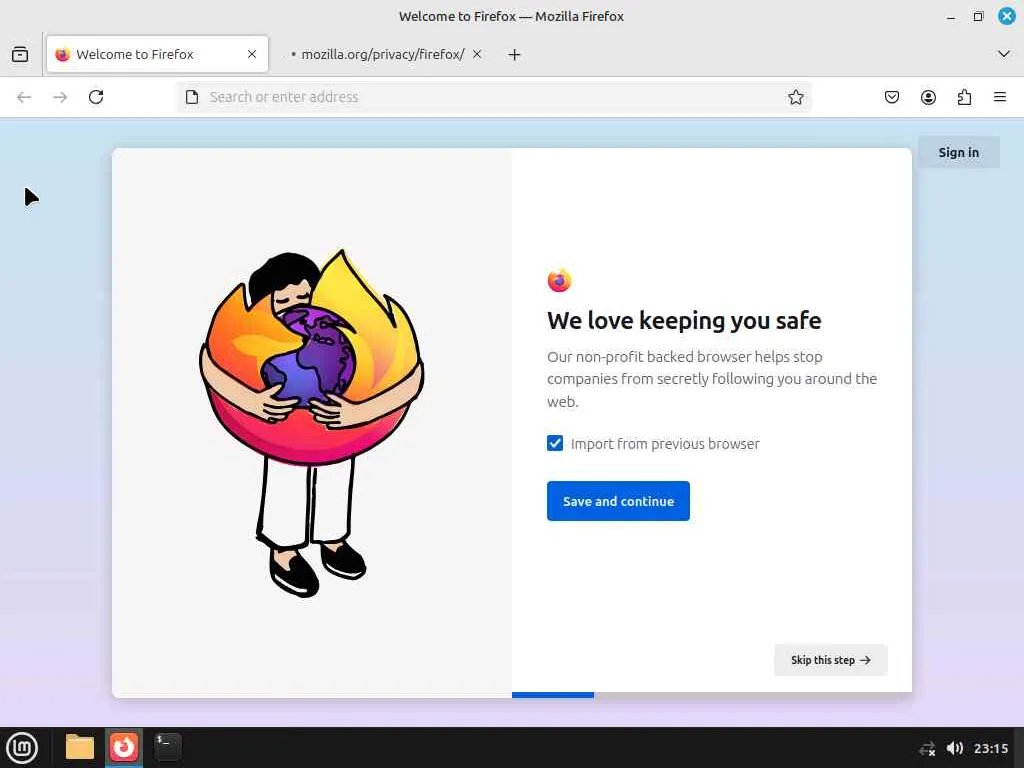Open the Save to Pocket icon
The height and width of the screenshot is (768, 1024).
tap(891, 97)
